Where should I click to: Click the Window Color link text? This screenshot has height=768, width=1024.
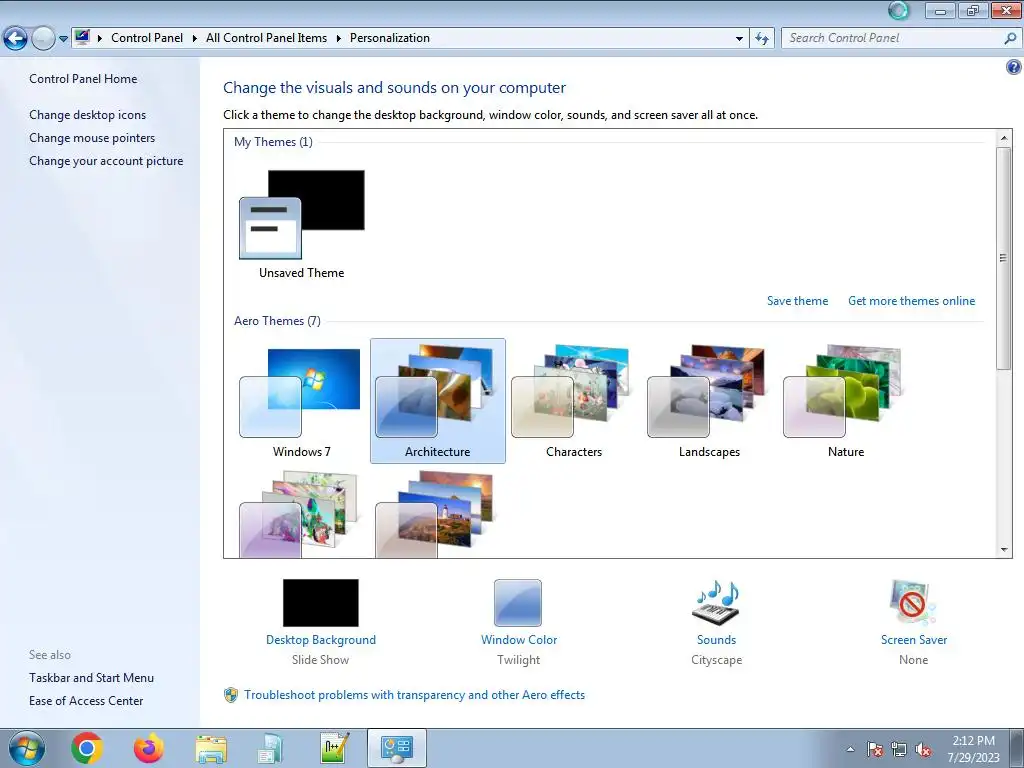(x=519, y=640)
